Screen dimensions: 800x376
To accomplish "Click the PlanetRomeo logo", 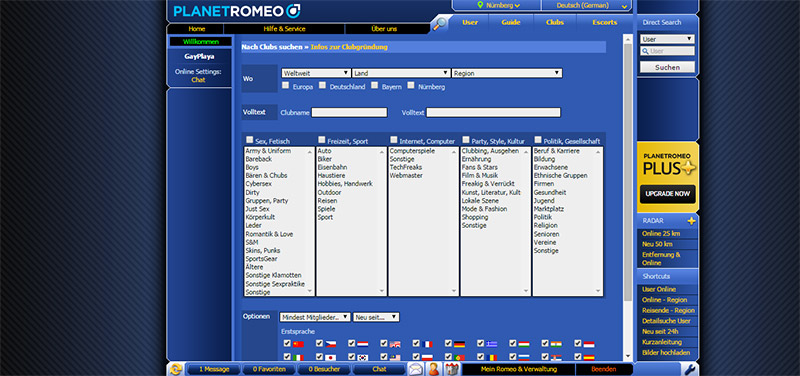I will pos(236,11).
